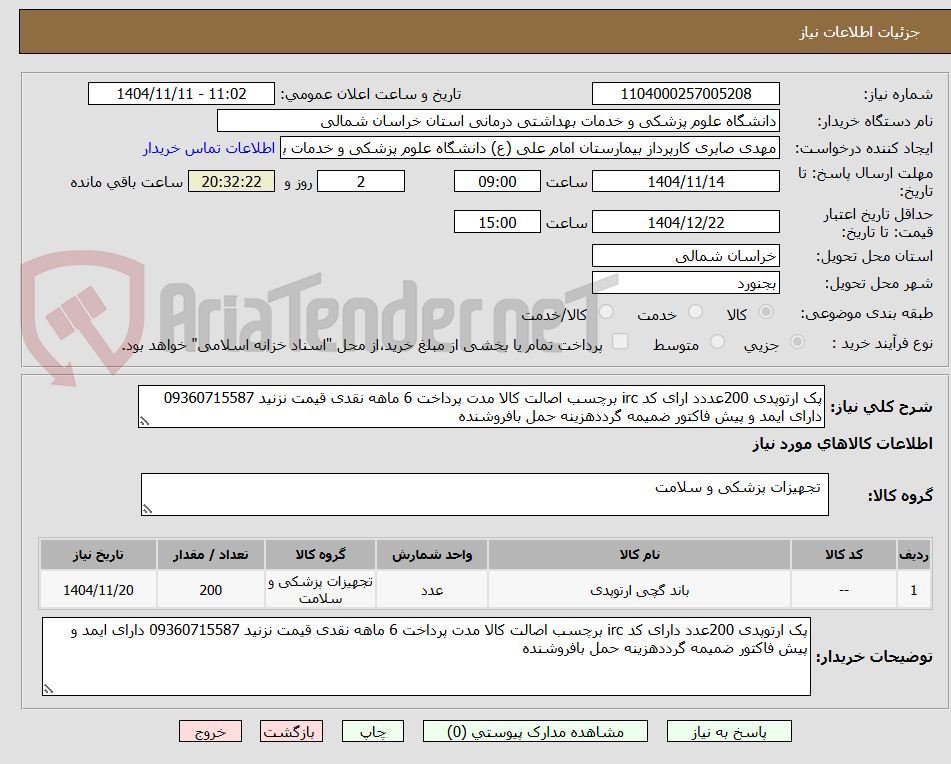Open اطلاعات تماس خریدار link
The width and height of the screenshot is (951, 764).
coord(209,149)
